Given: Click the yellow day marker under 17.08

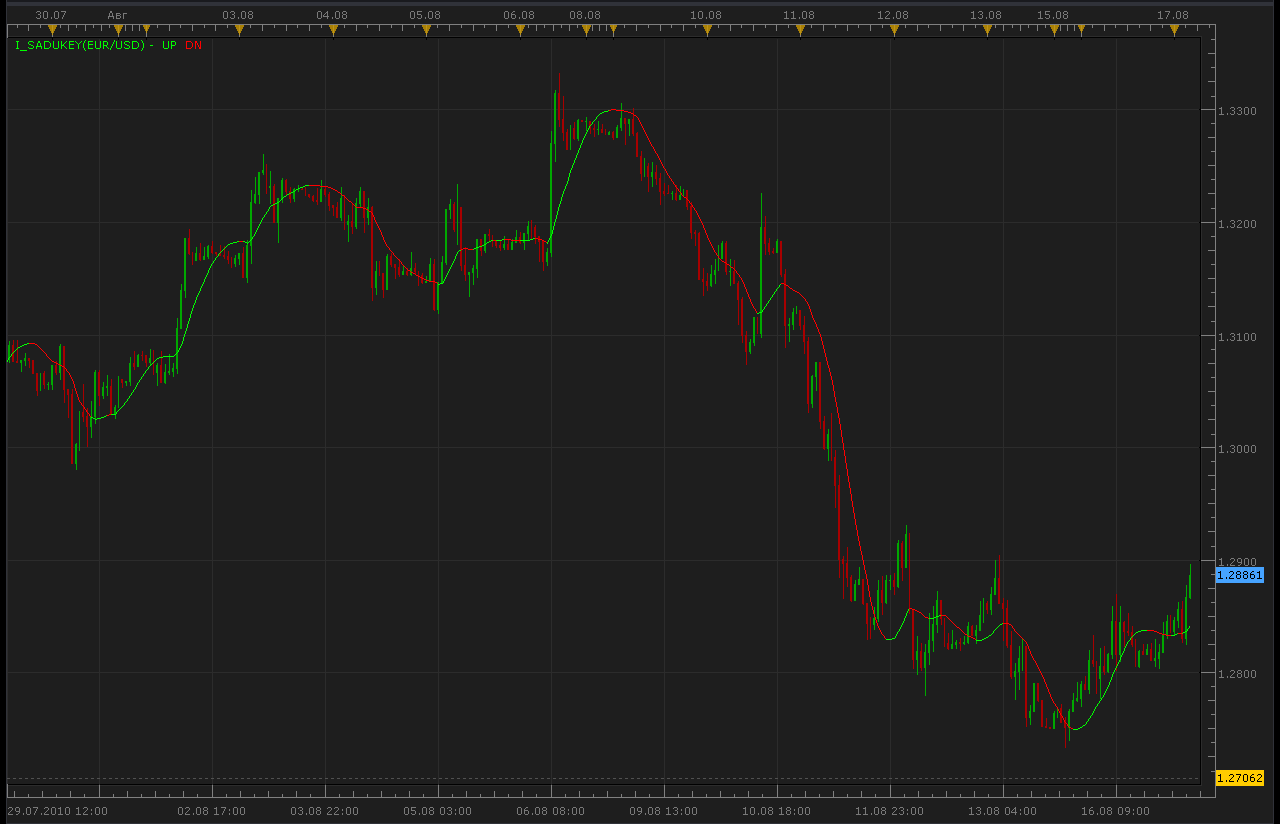Looking at the screenshot, I should tap(1174, 31).
